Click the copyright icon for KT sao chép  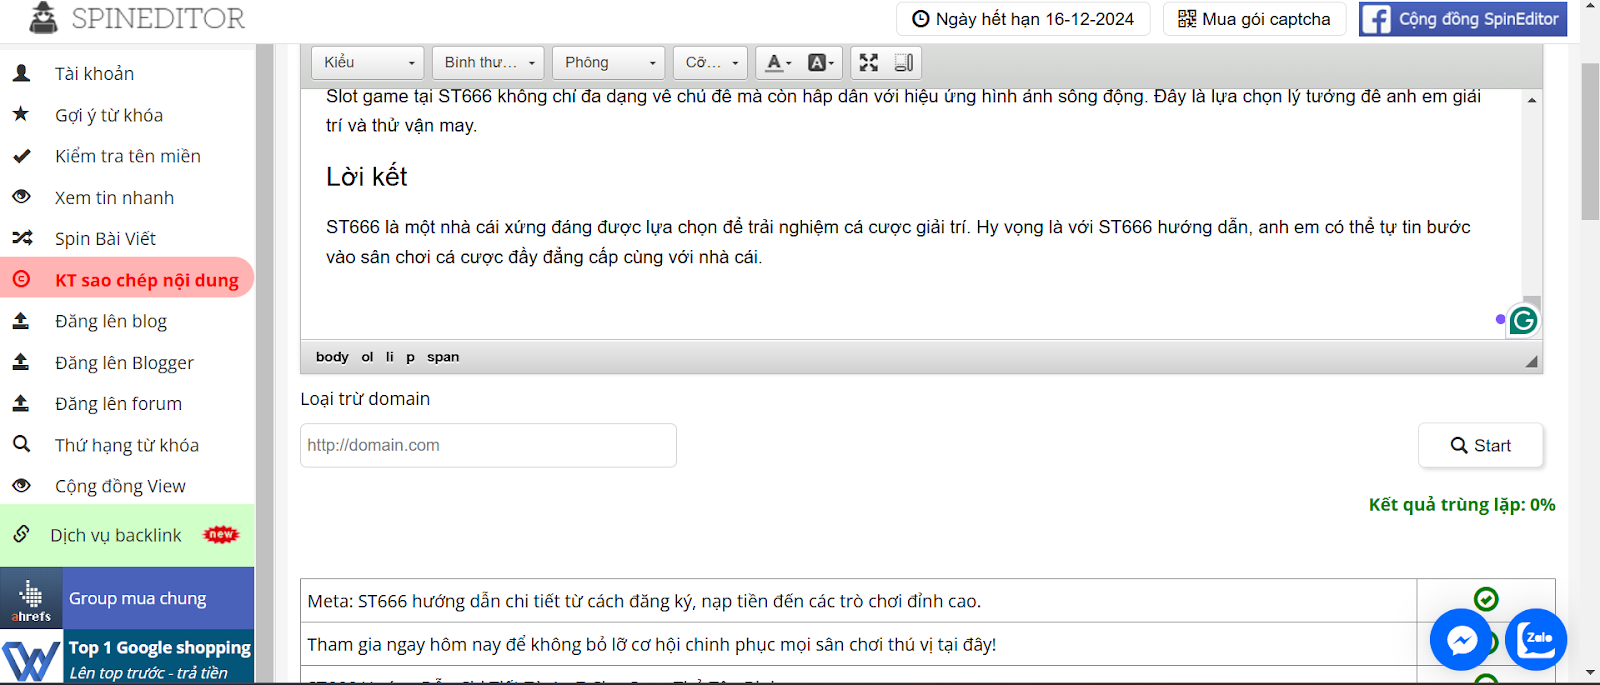21,279
